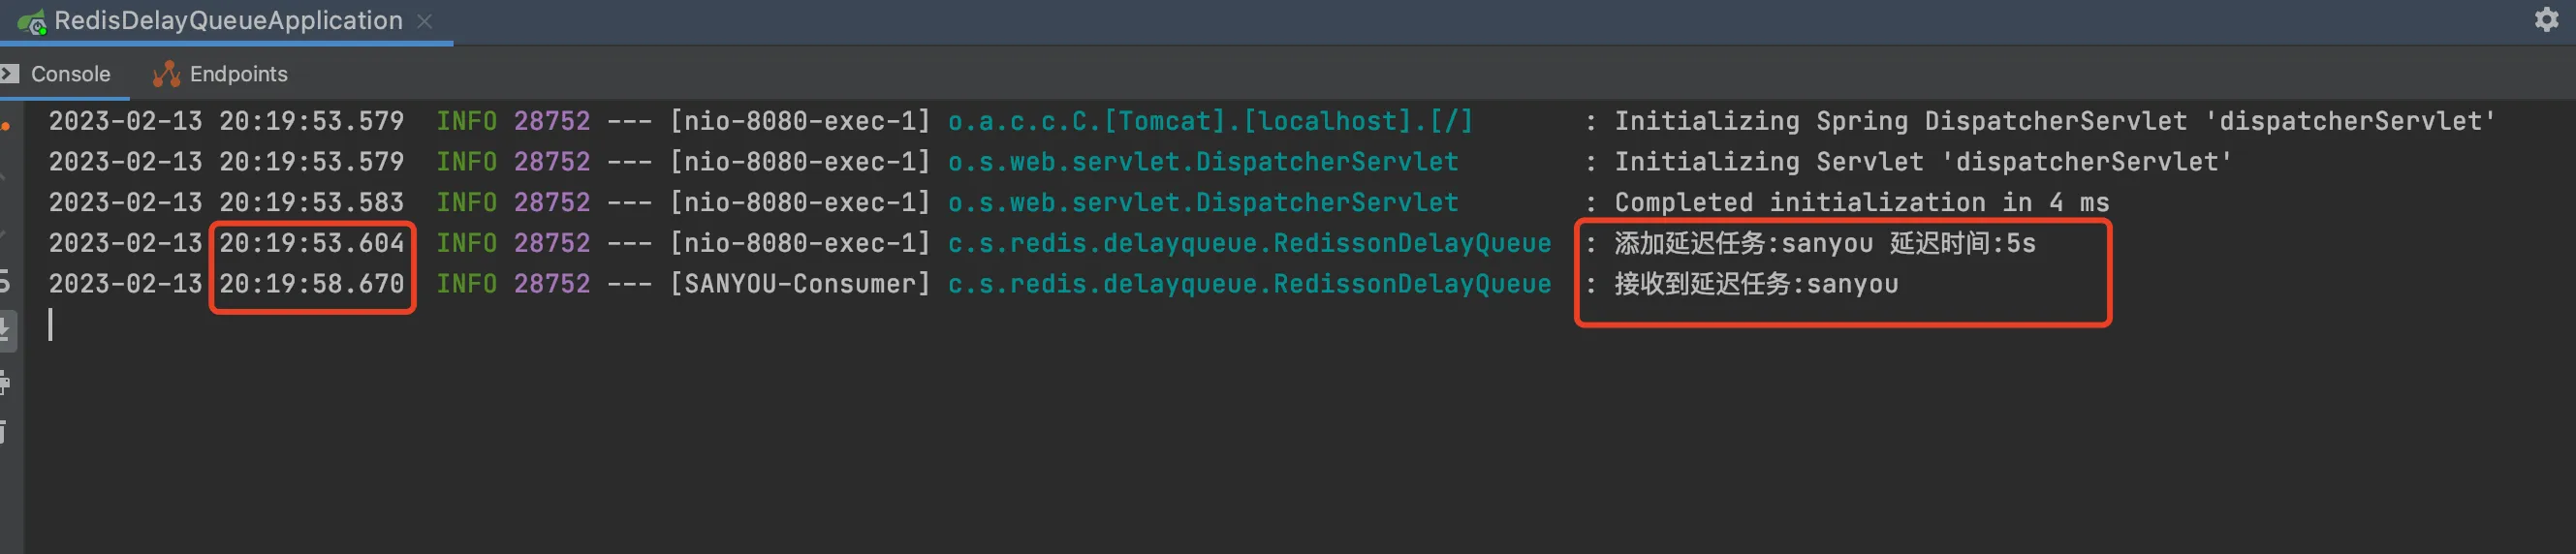Click the Tomcat localhost logger name

coord(1210,121)
